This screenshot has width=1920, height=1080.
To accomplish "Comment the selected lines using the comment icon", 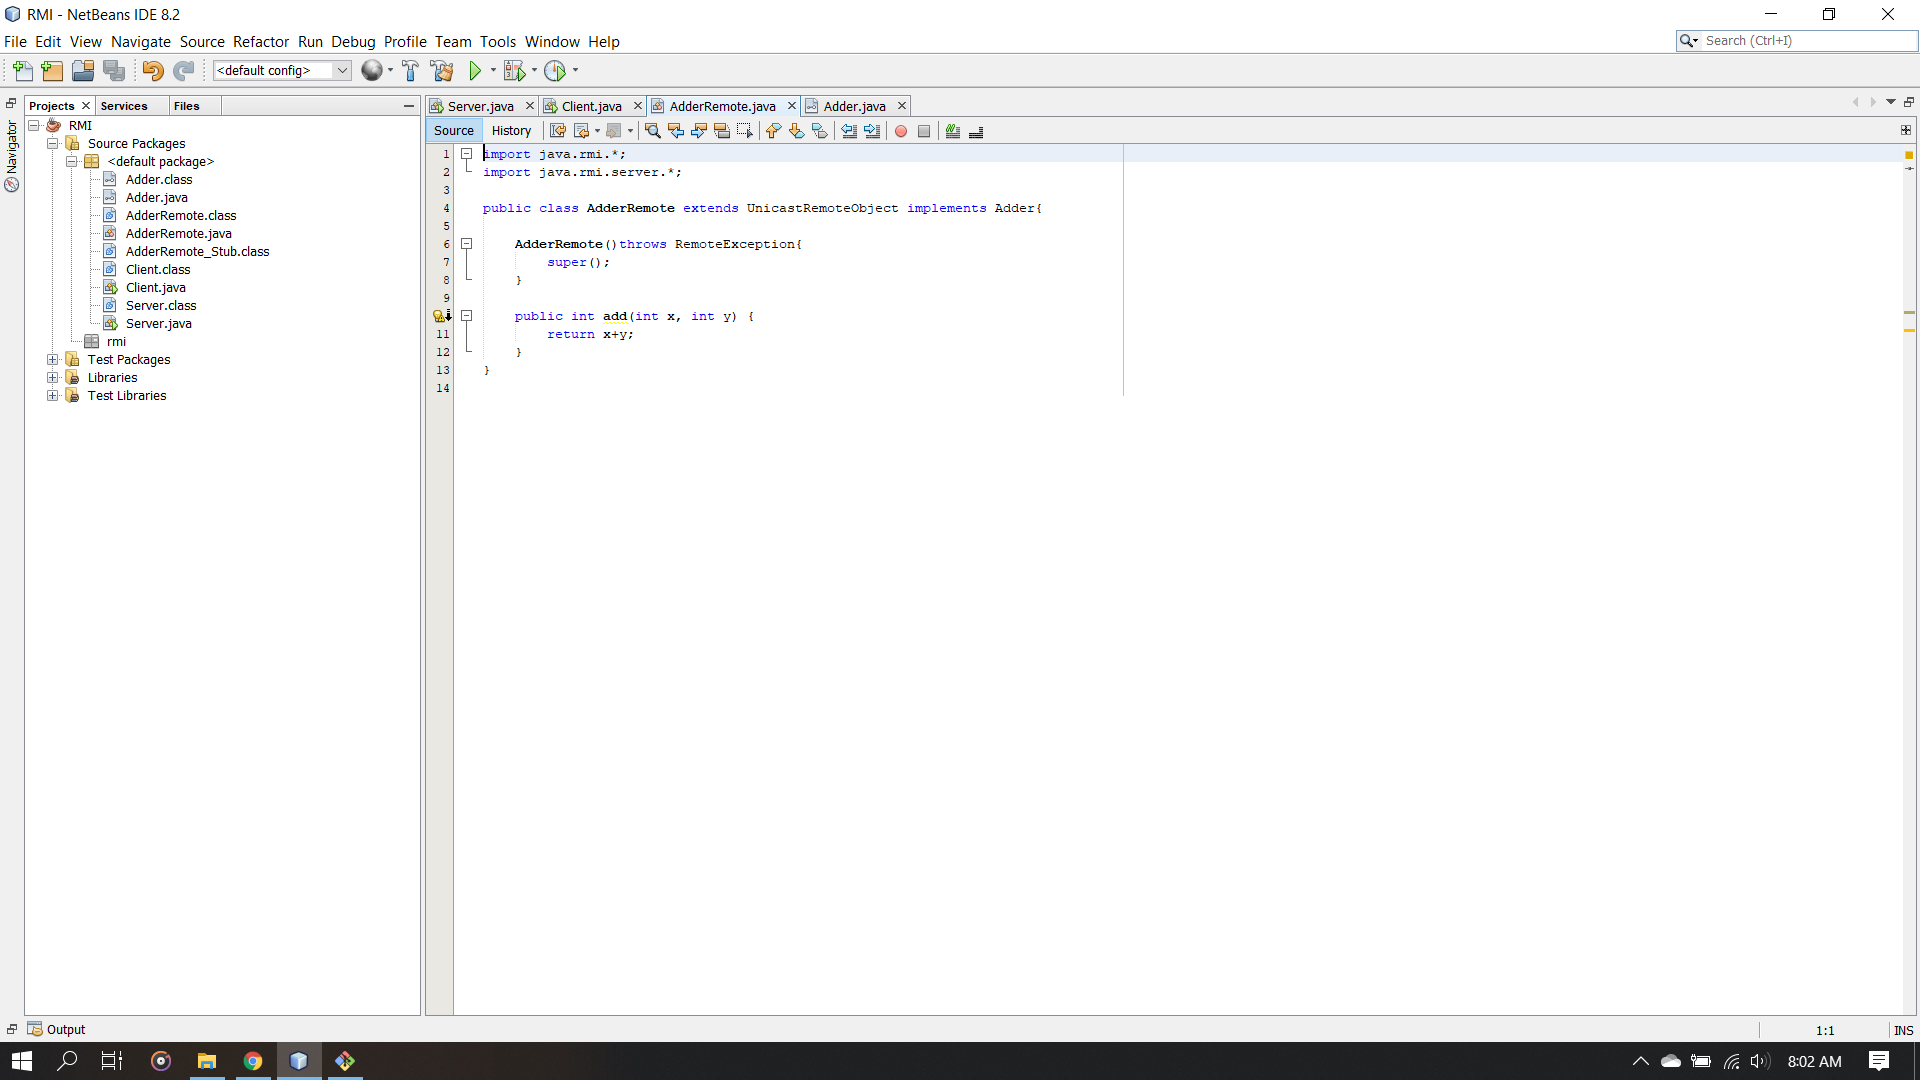I will pyautogui.click(x=952, y=131).
